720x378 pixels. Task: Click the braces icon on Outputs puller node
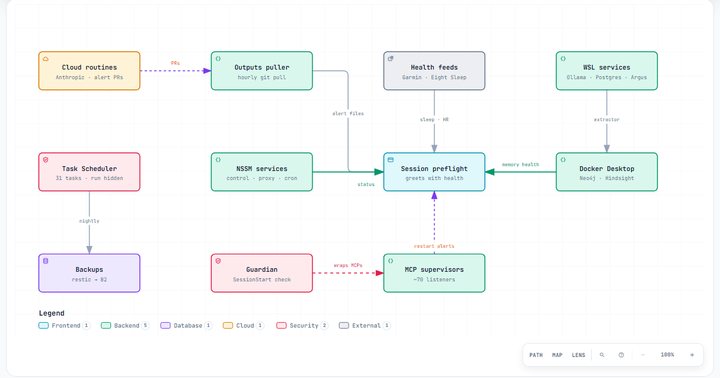218,59
